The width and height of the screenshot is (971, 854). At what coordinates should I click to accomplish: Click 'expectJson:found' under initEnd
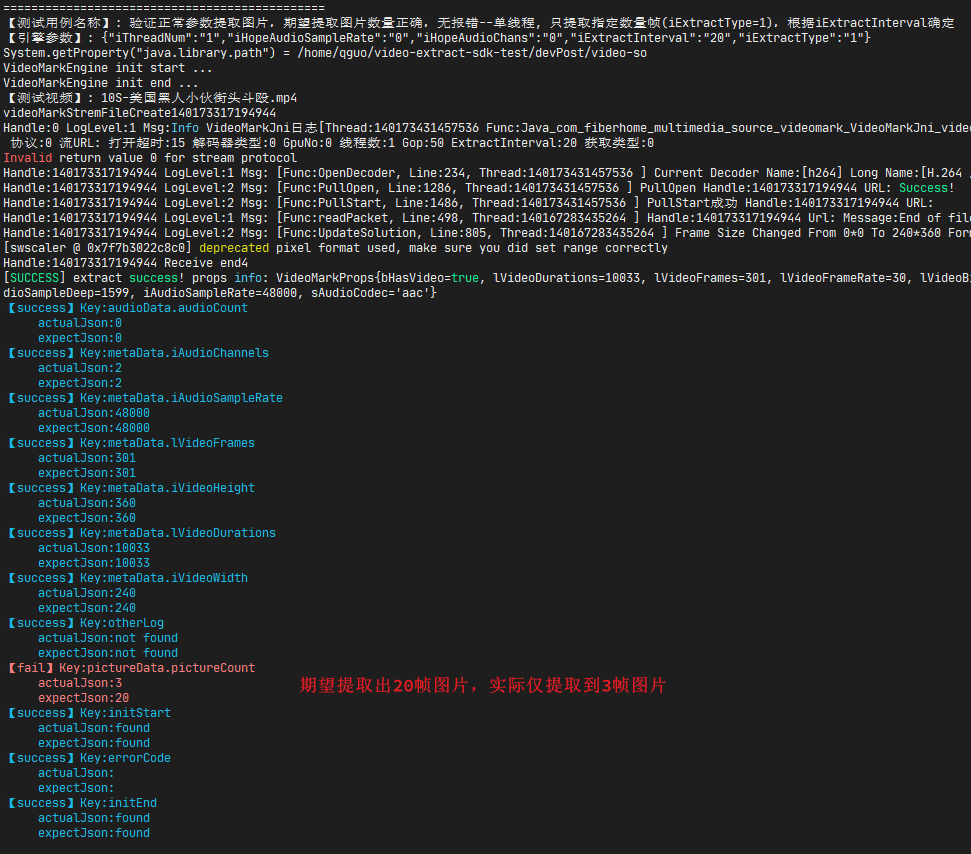pos(94,834)
